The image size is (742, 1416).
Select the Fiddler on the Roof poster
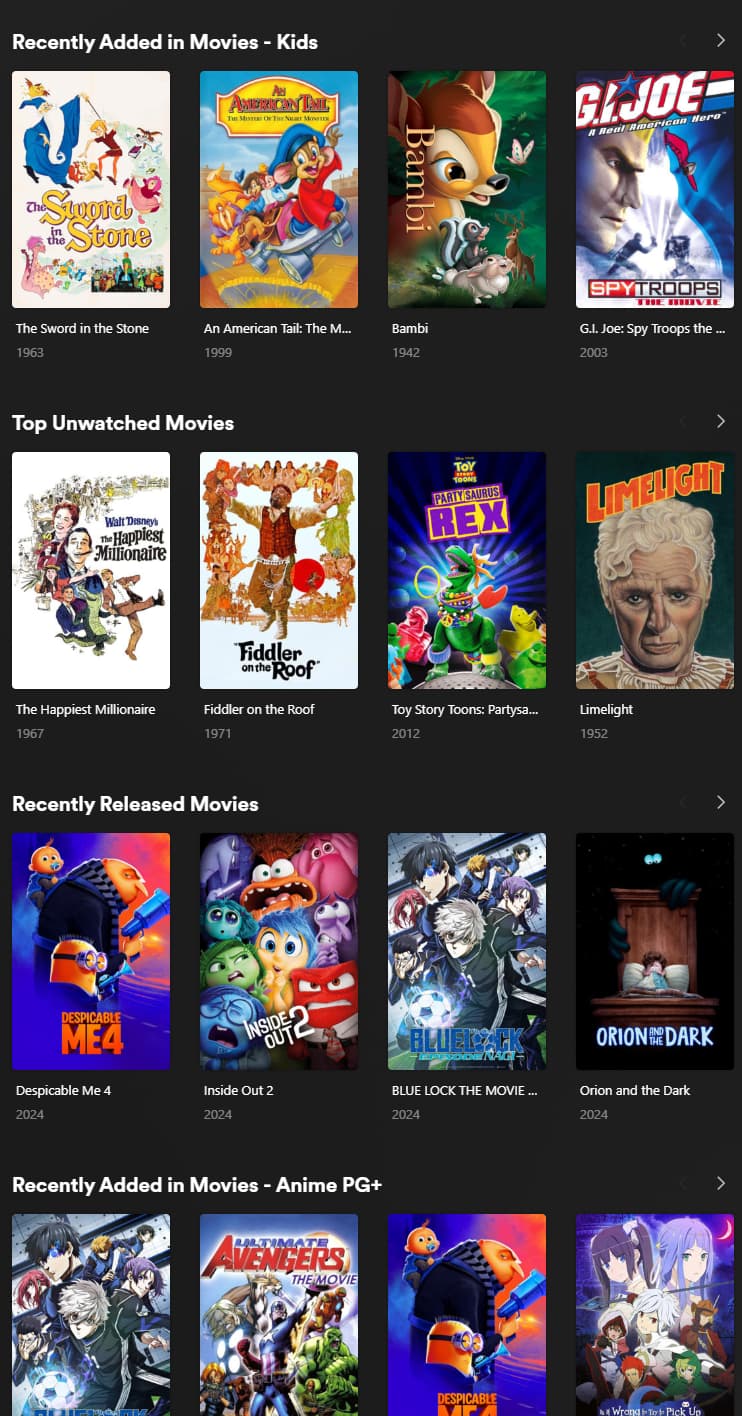[279, 570]
